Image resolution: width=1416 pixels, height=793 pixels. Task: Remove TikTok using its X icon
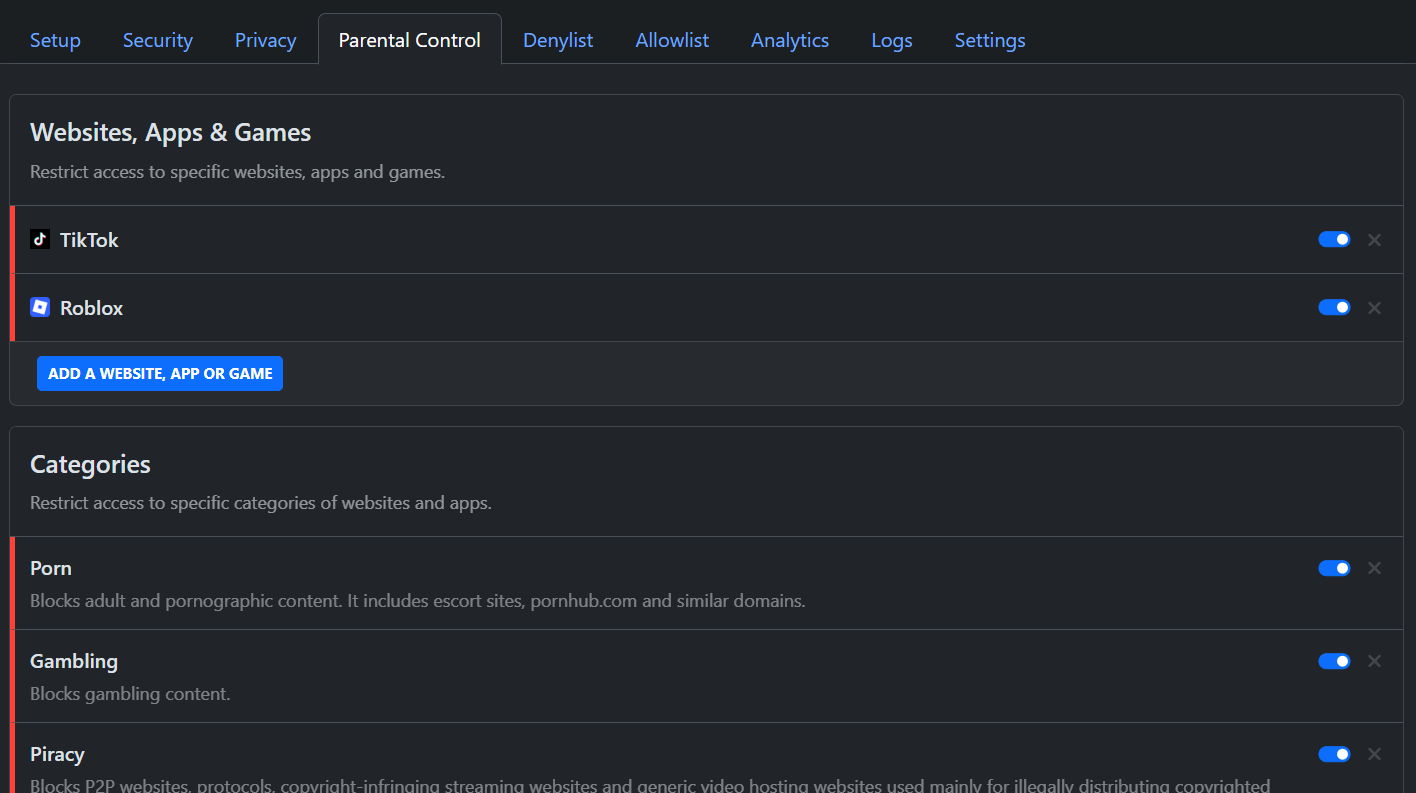(1374, 240)
